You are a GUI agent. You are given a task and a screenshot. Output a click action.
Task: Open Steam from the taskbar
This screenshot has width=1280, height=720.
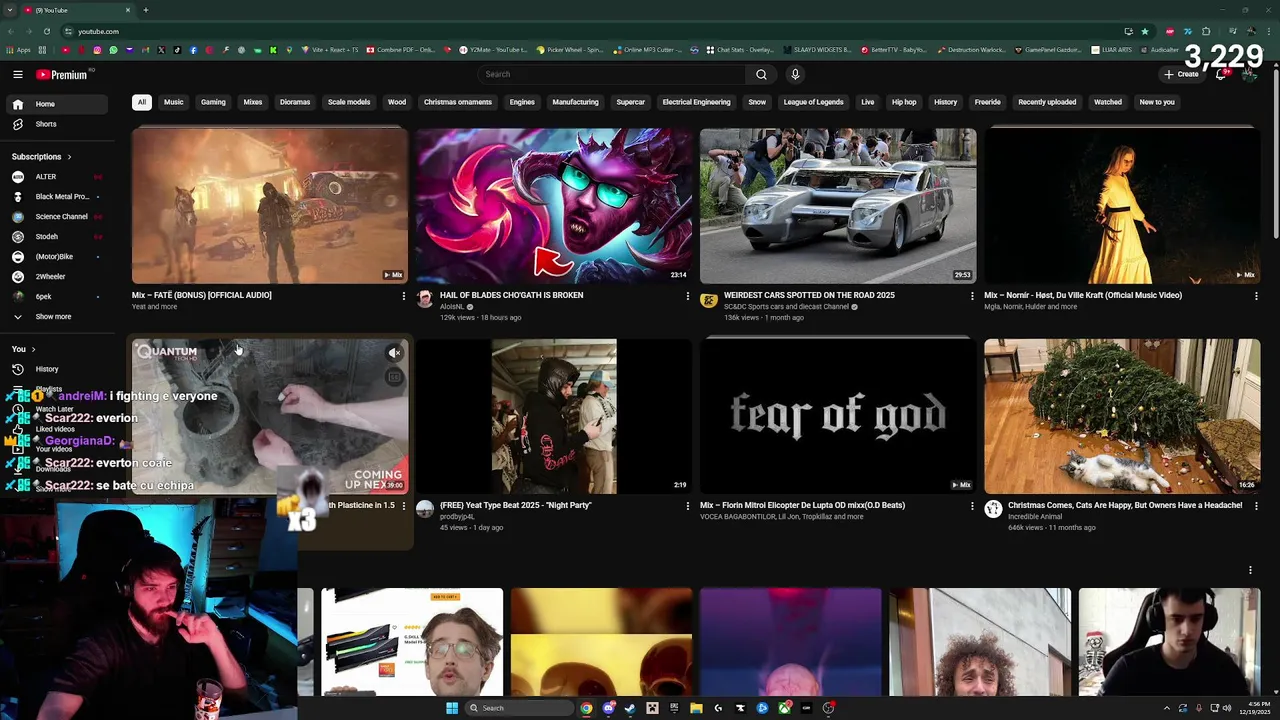click(x=630, y=708)
